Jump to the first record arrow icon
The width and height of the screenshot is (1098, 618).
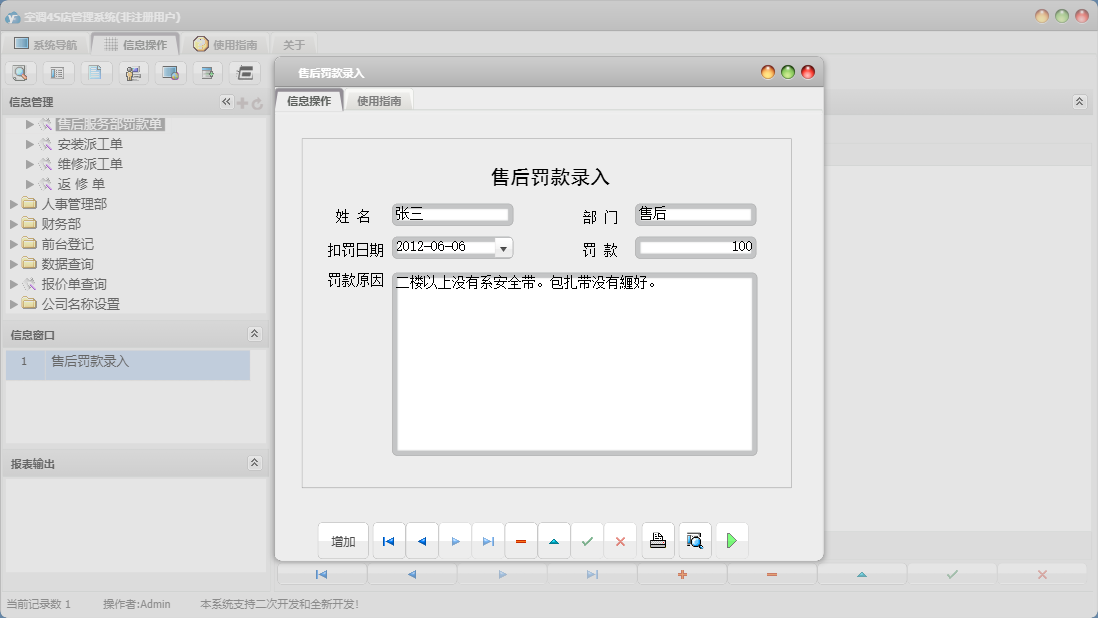(389, 540)
